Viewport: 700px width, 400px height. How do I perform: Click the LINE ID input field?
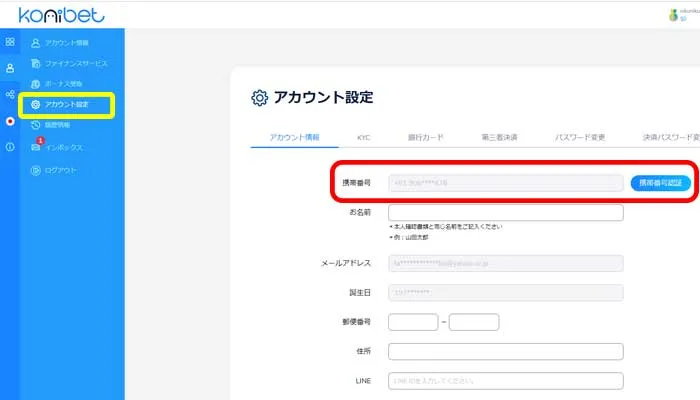click(x=505, y=380)
